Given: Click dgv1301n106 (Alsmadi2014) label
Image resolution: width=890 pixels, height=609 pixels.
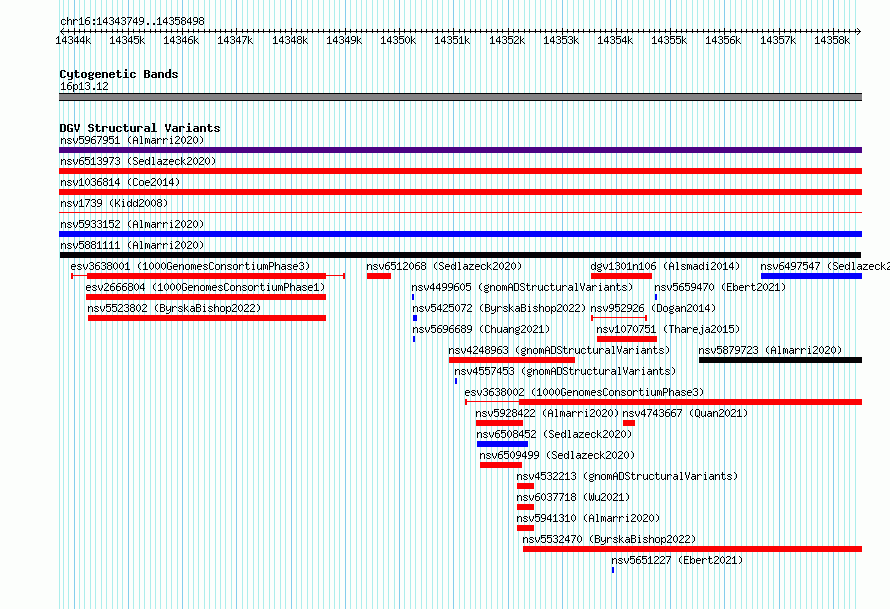Looking at the screenshot, I should [x=665, y=266].
